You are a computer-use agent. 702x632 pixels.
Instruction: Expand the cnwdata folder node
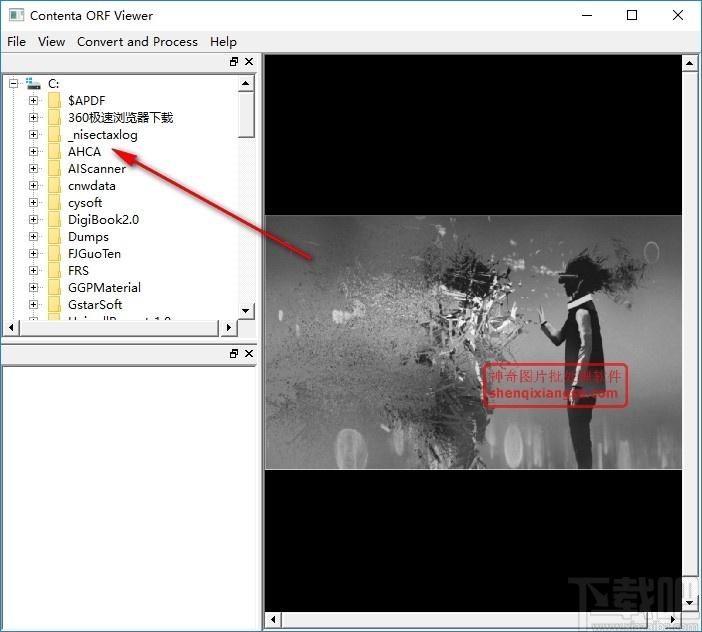click(33, 185)
